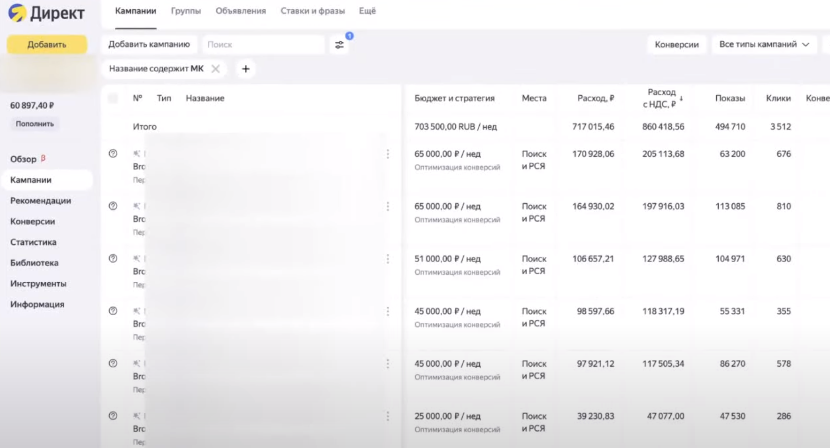Open the 'Ещё' top menu
Screen dimensions: 830x448
coord(367,11)
